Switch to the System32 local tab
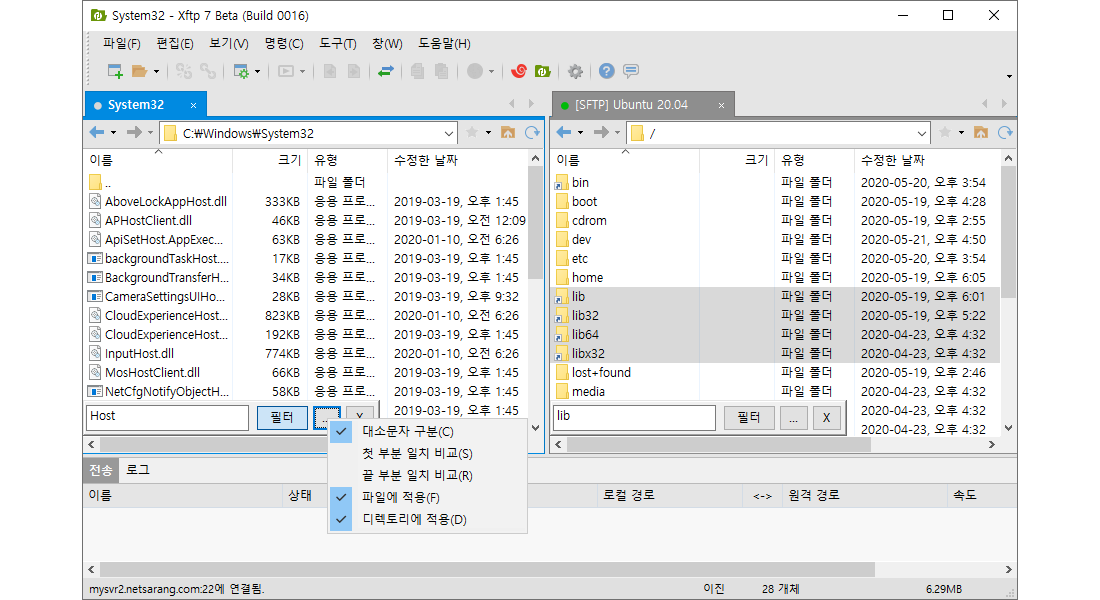 (146, 105)
